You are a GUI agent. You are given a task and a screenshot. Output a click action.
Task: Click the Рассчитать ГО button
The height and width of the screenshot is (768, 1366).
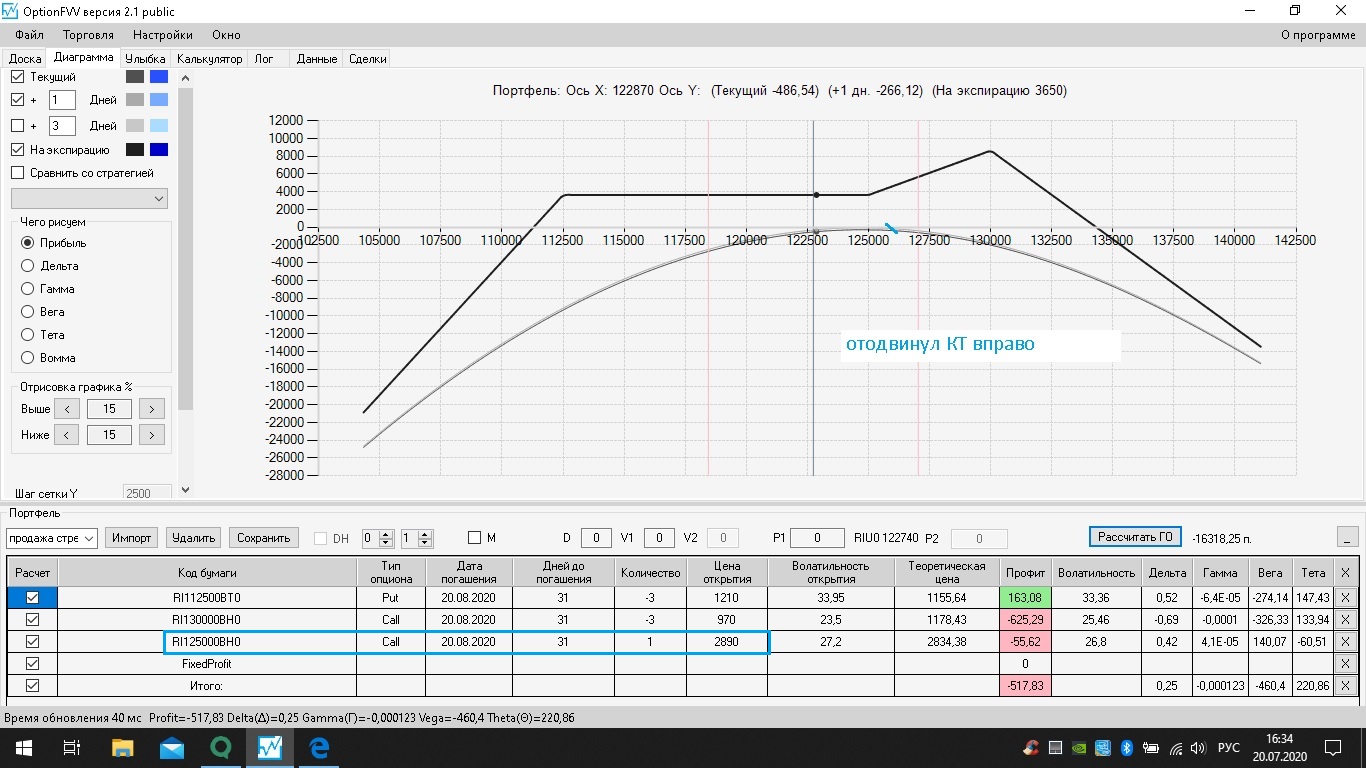tap(1135, 537)
